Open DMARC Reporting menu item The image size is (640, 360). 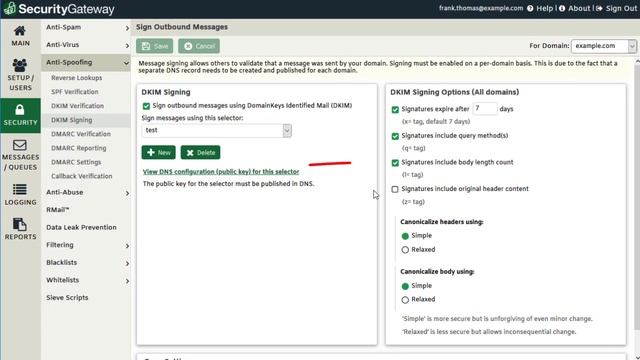point(79,148)
